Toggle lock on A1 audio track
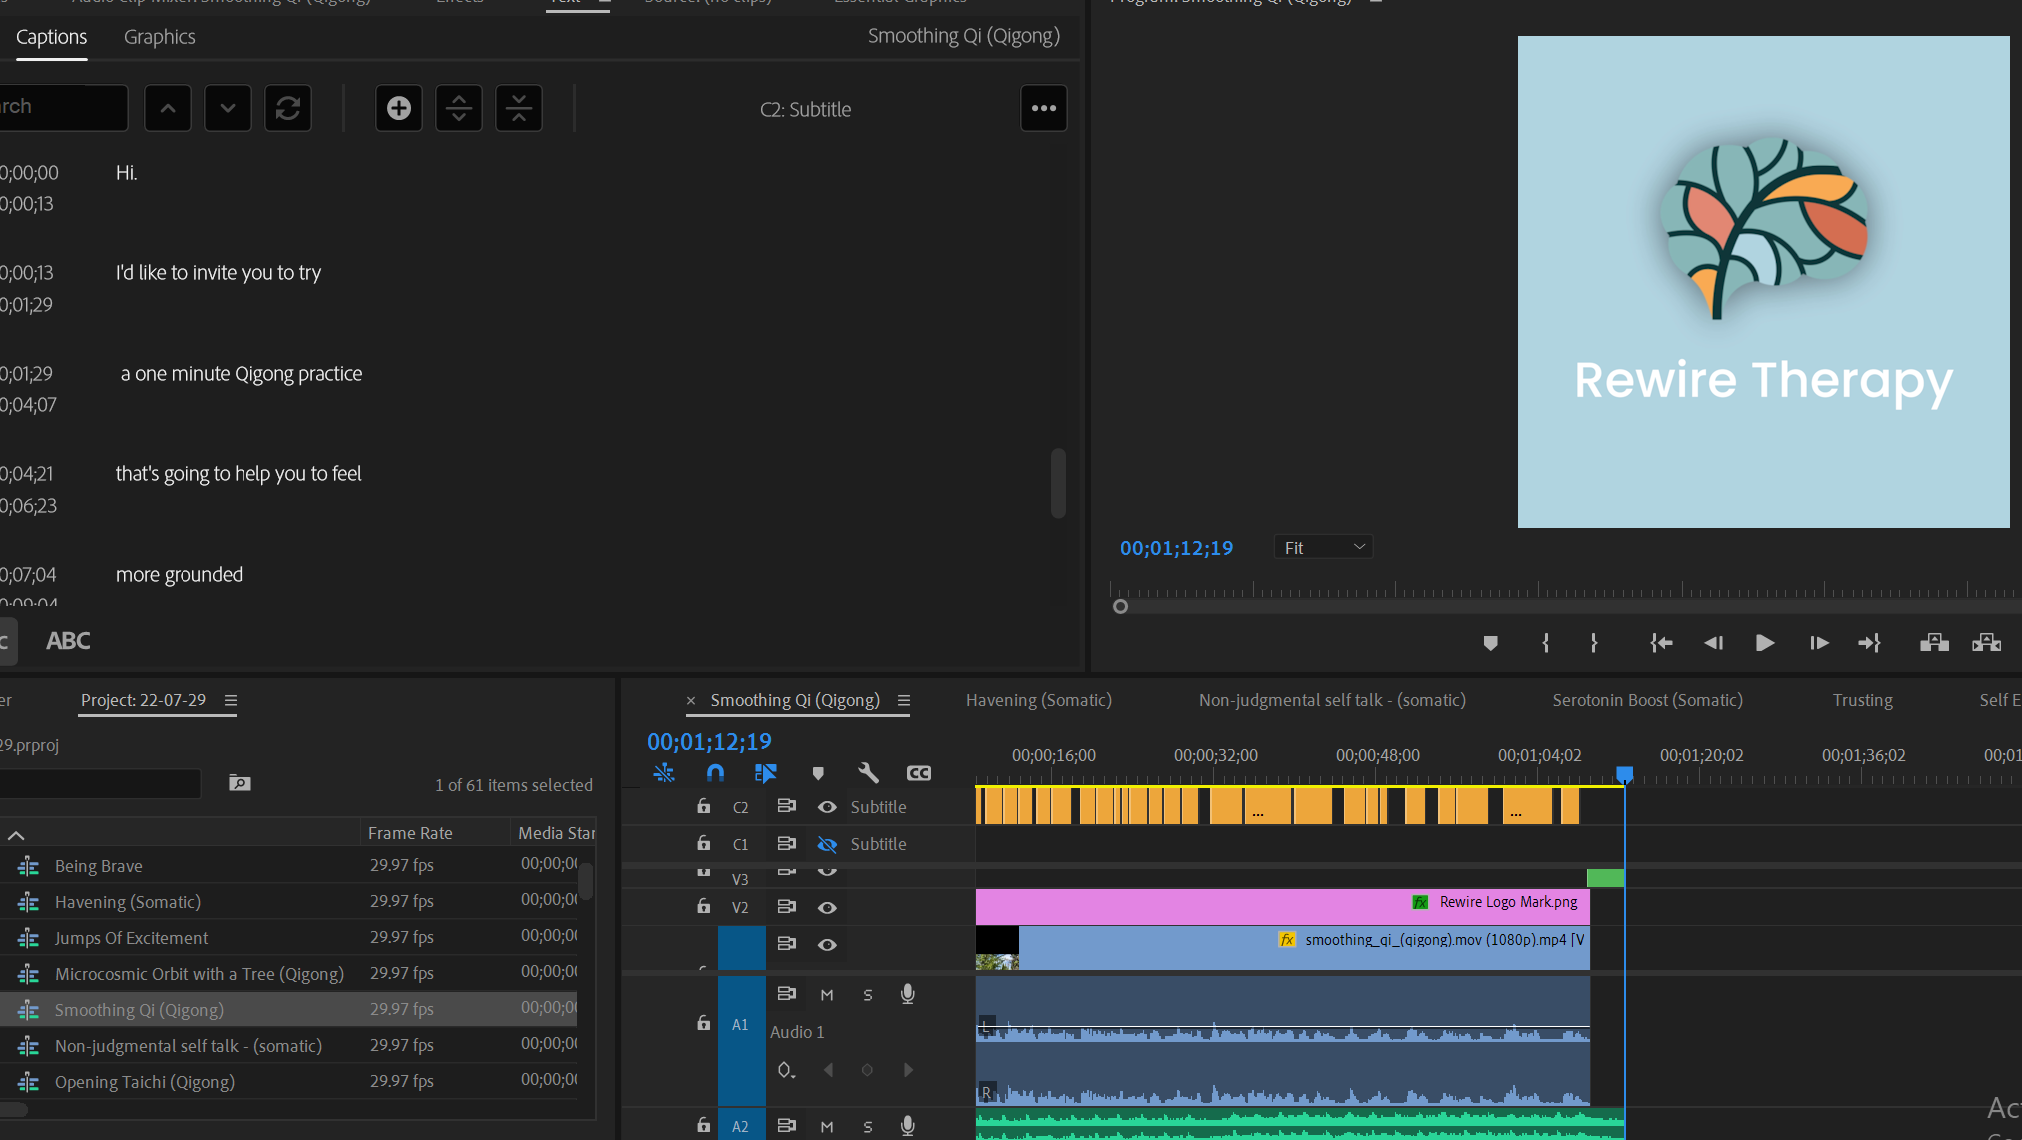The height and width of the screenshot is (1140, 2022). 703,1023
